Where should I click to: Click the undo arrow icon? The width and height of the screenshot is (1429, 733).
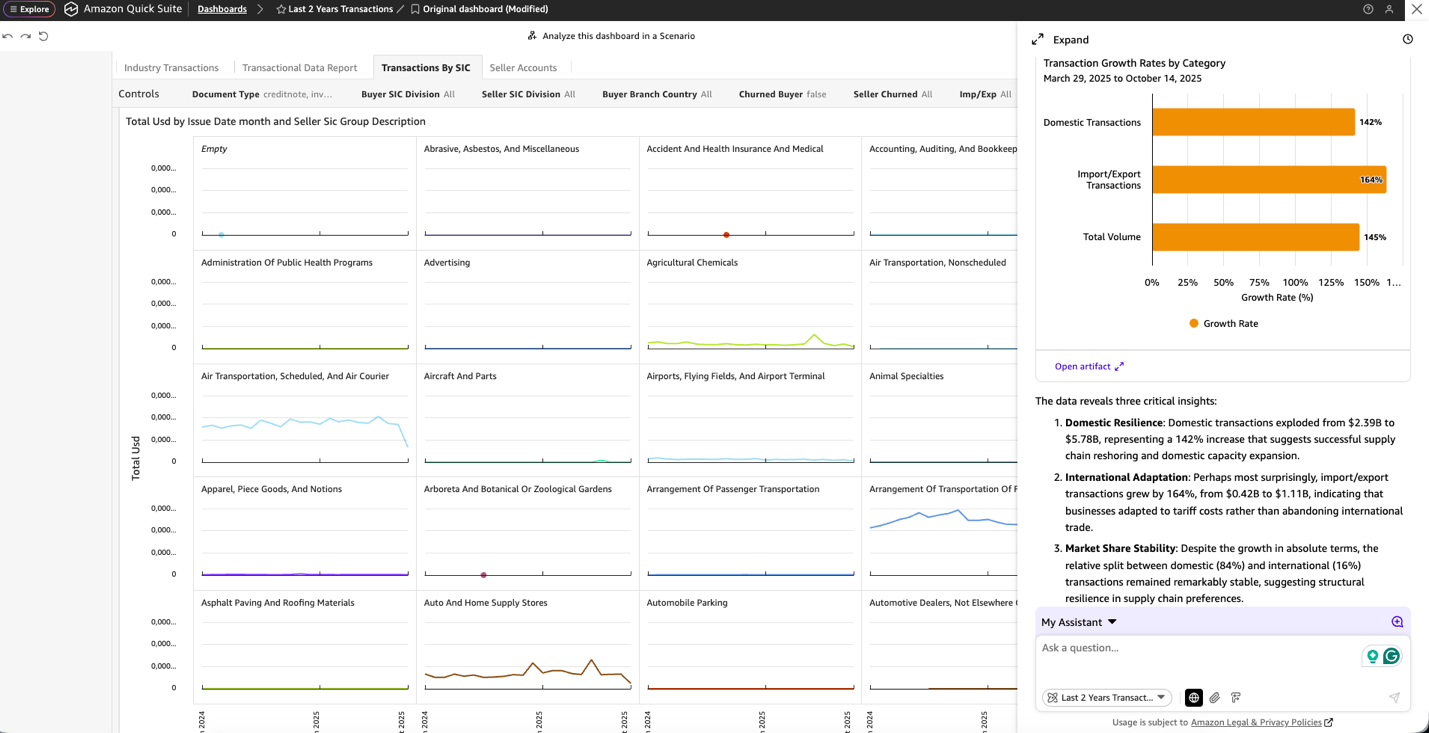(8, 36)
